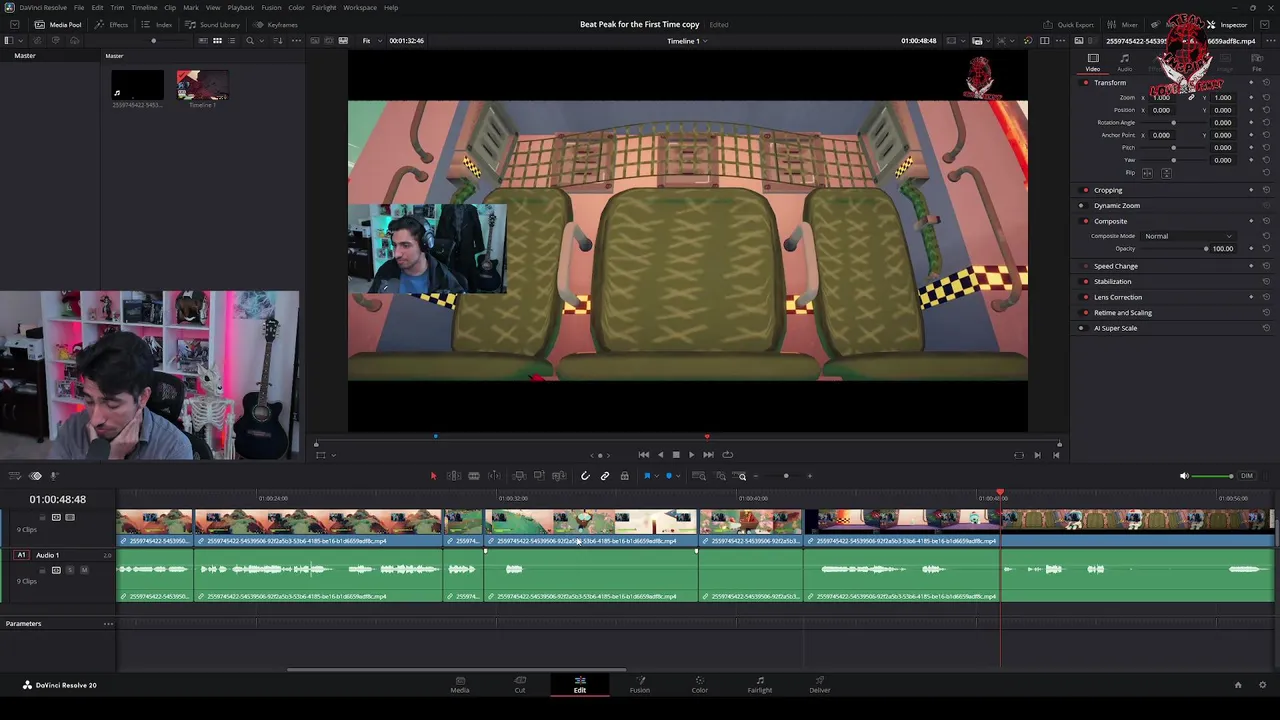Toggle the Transform section on or off
1280x720 pixels.
[x=1086, y=83]
